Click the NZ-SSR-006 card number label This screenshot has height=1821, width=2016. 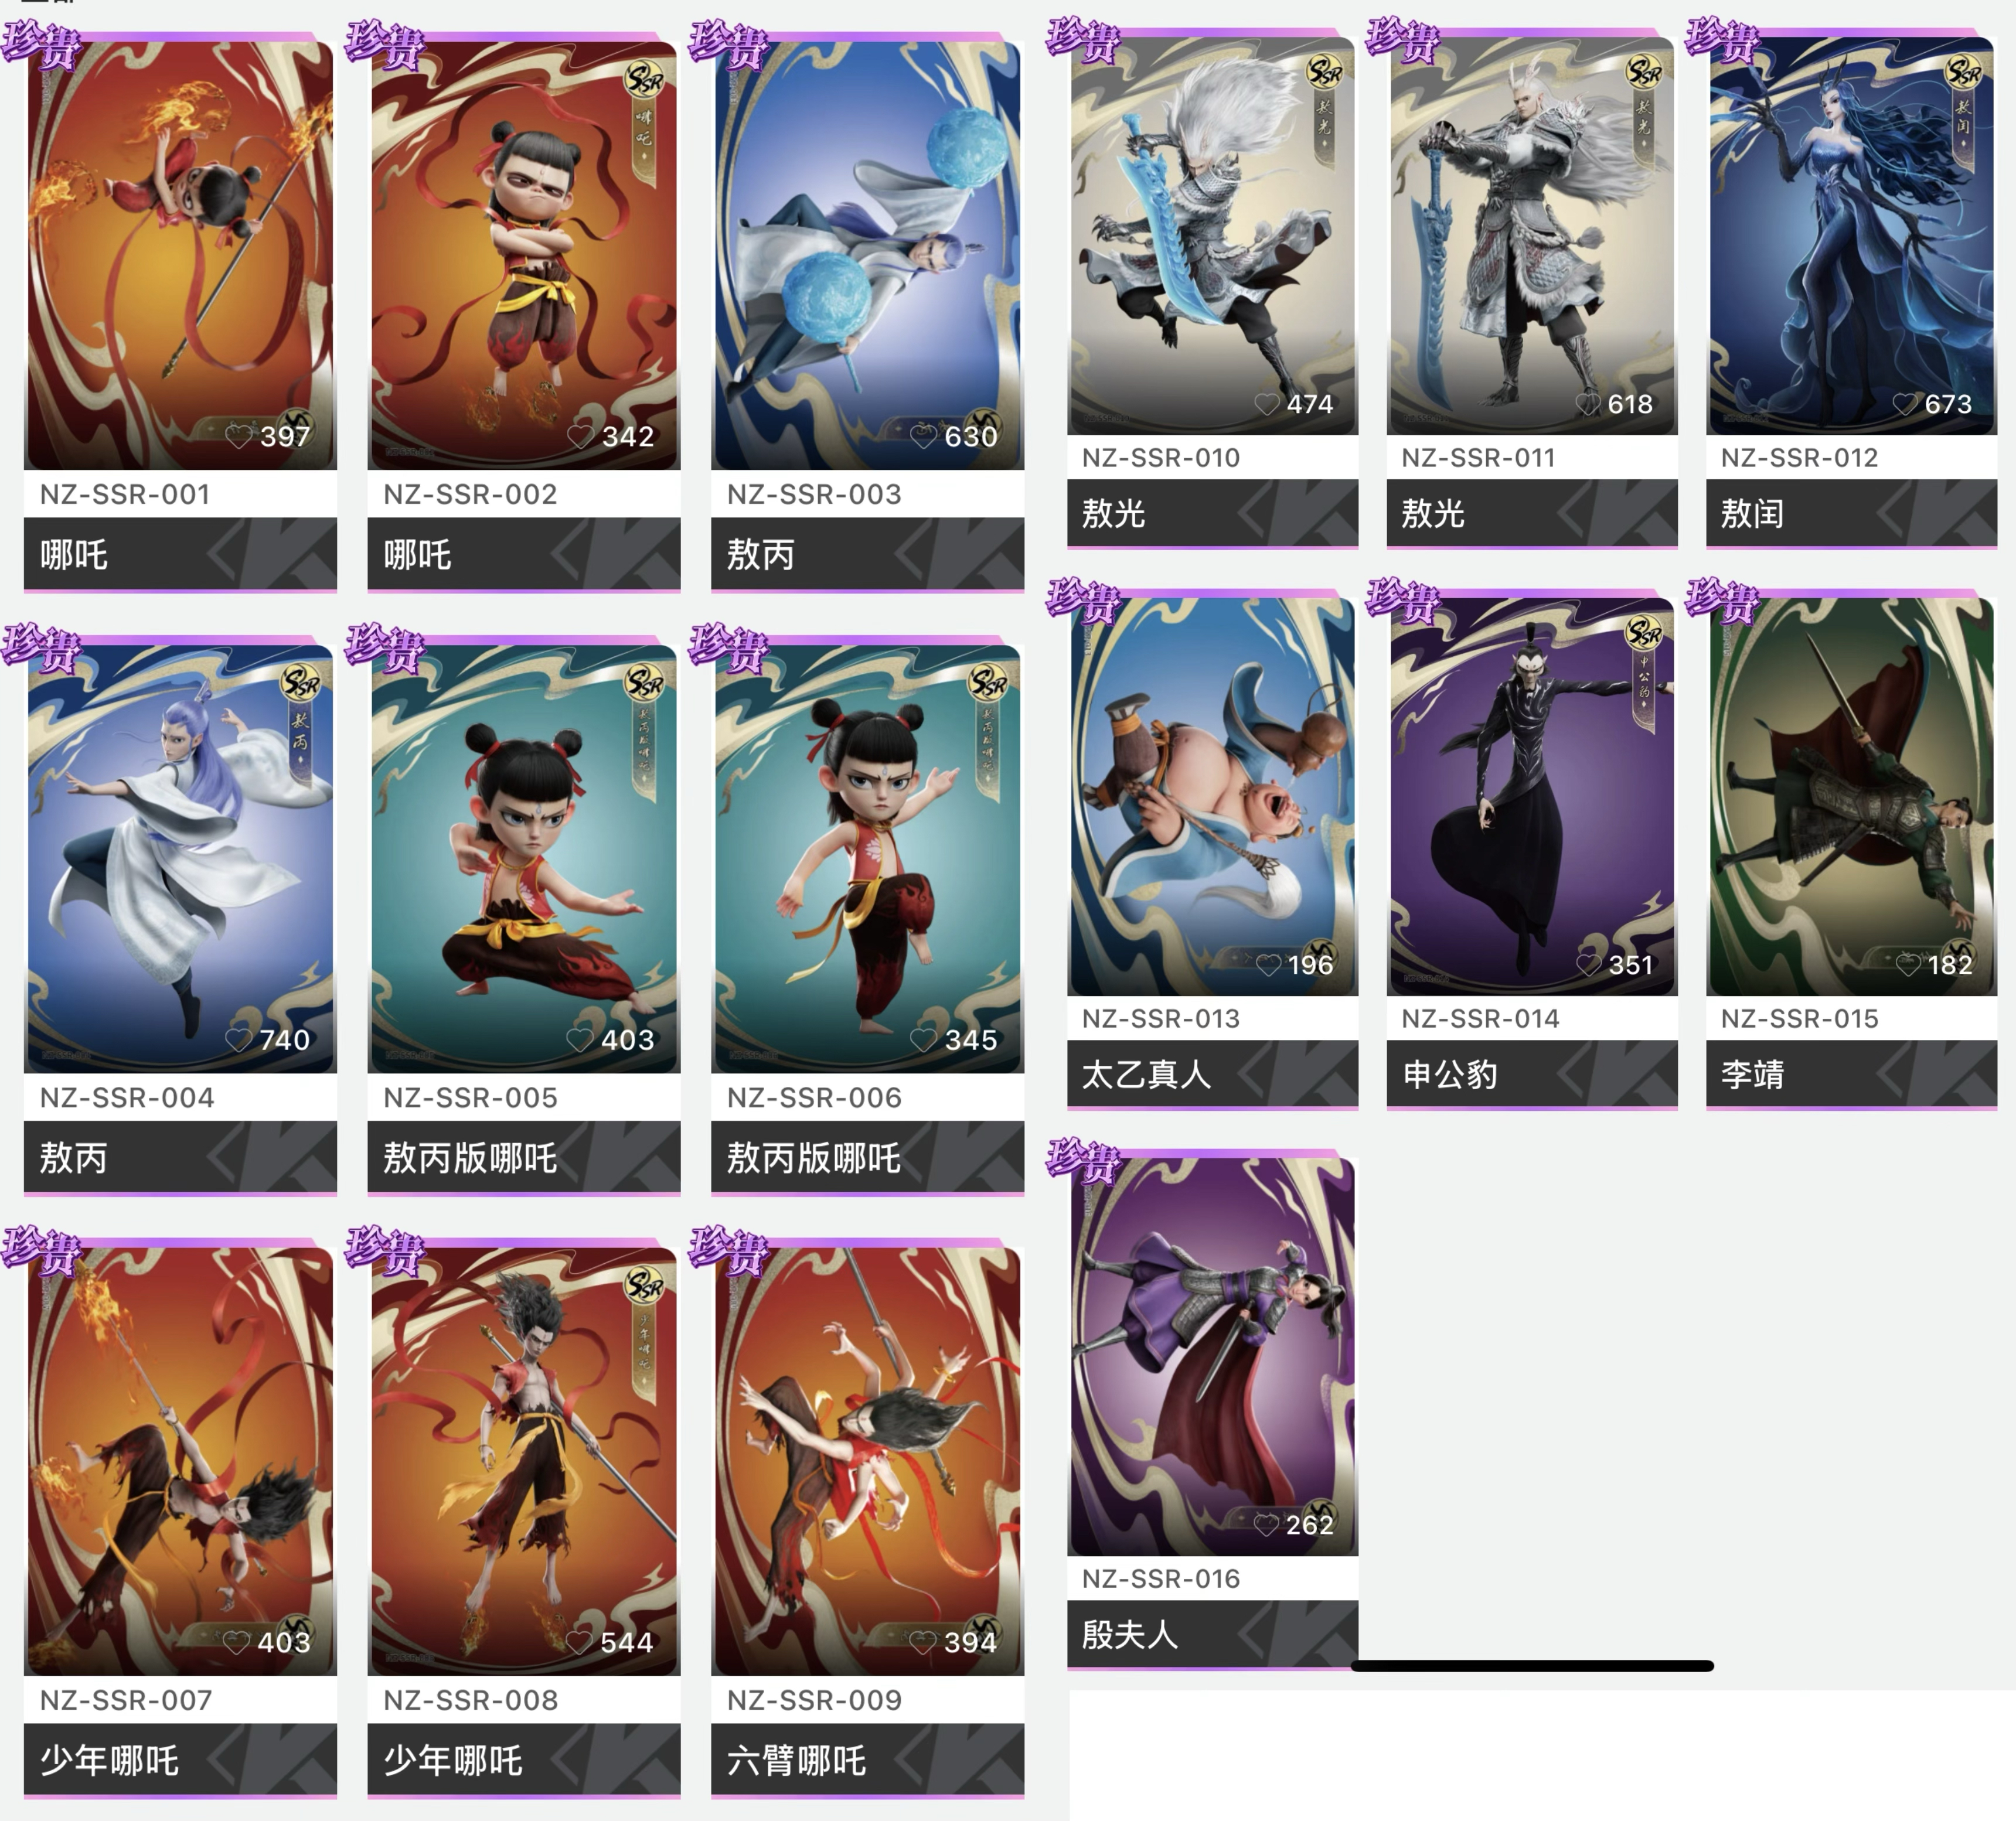(814, 1097)
